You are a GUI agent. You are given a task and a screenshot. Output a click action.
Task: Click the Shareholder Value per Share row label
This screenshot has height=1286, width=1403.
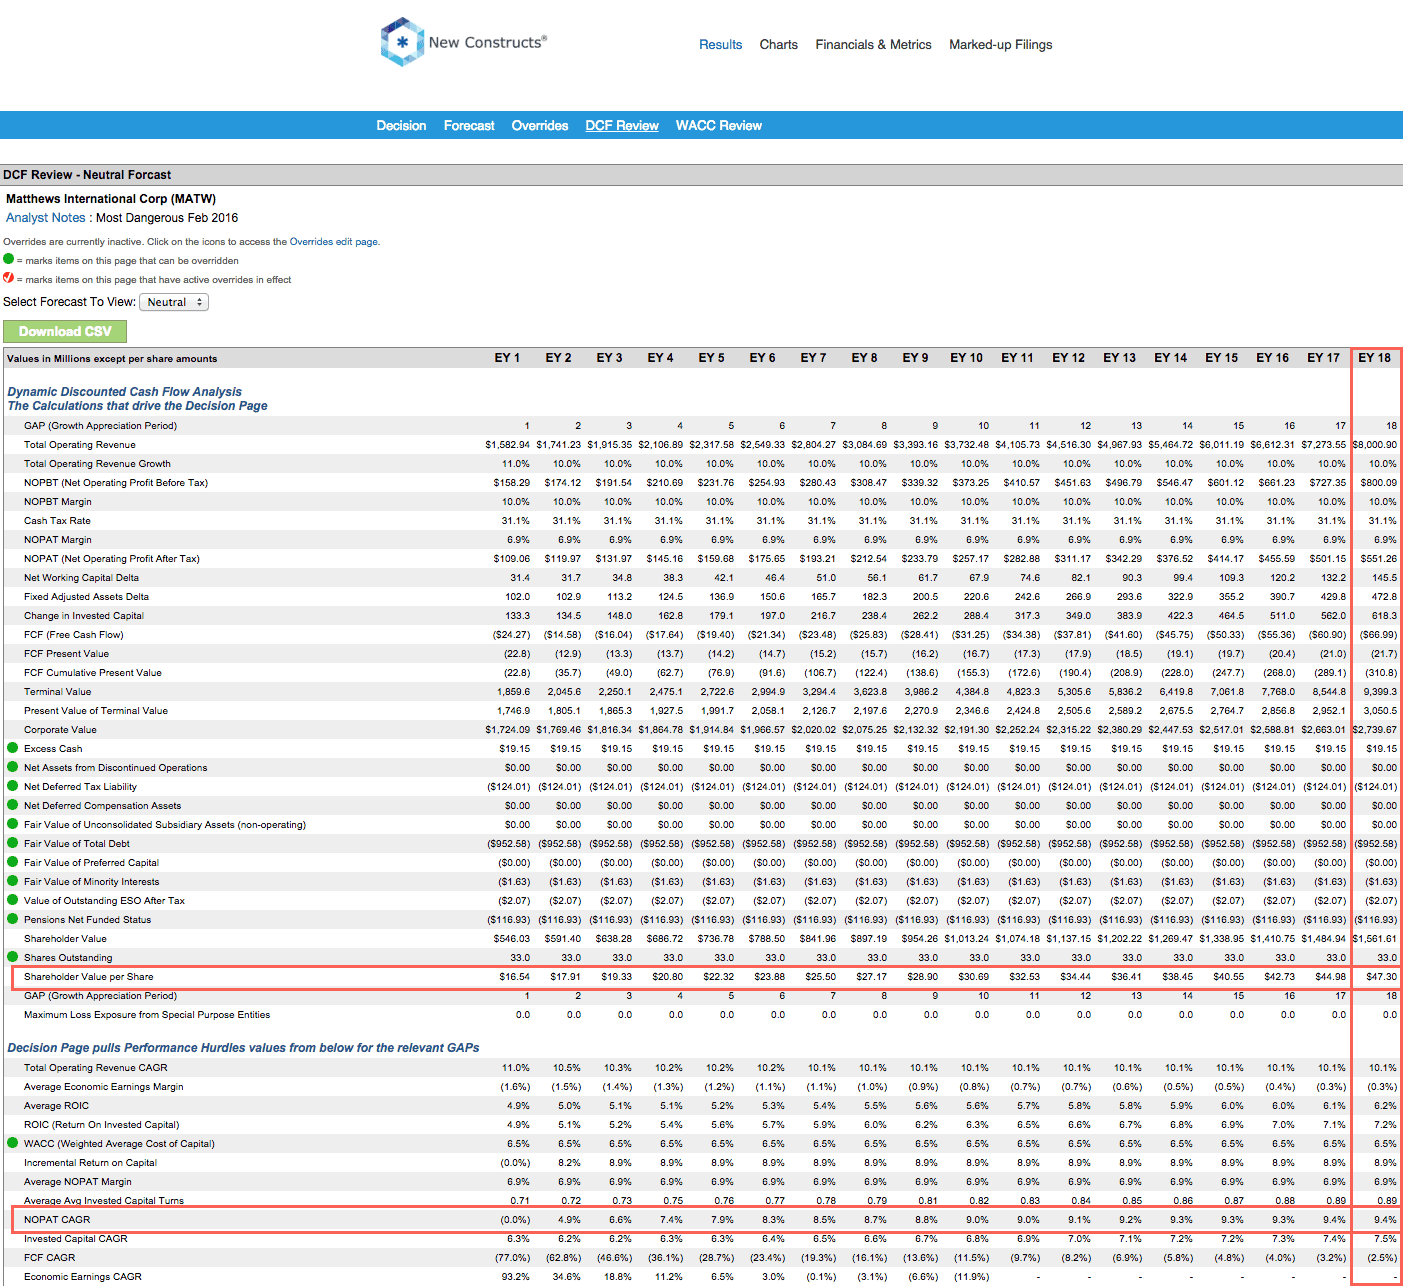click(89, 977)
